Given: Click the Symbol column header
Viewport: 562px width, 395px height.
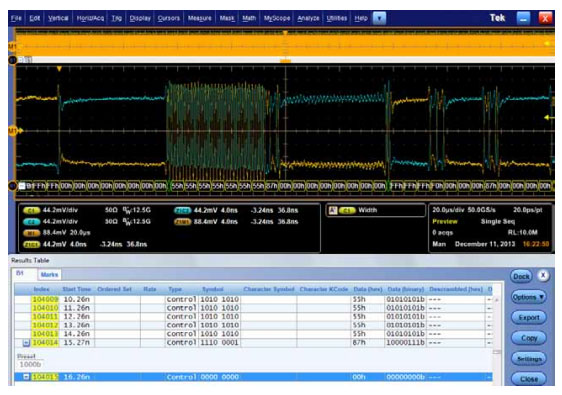Looking at the screenshot, I should pos(213,289).
